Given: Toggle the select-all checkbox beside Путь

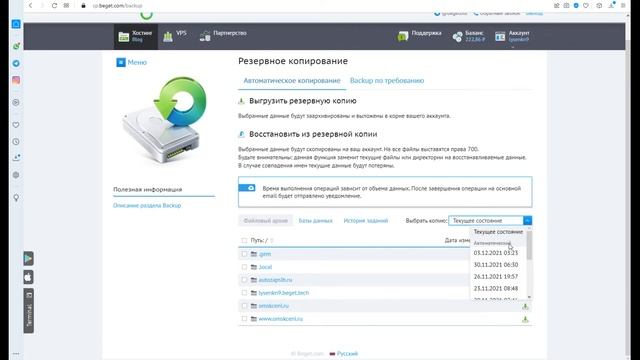Looking at the screenshot, I should pos(244,240).
